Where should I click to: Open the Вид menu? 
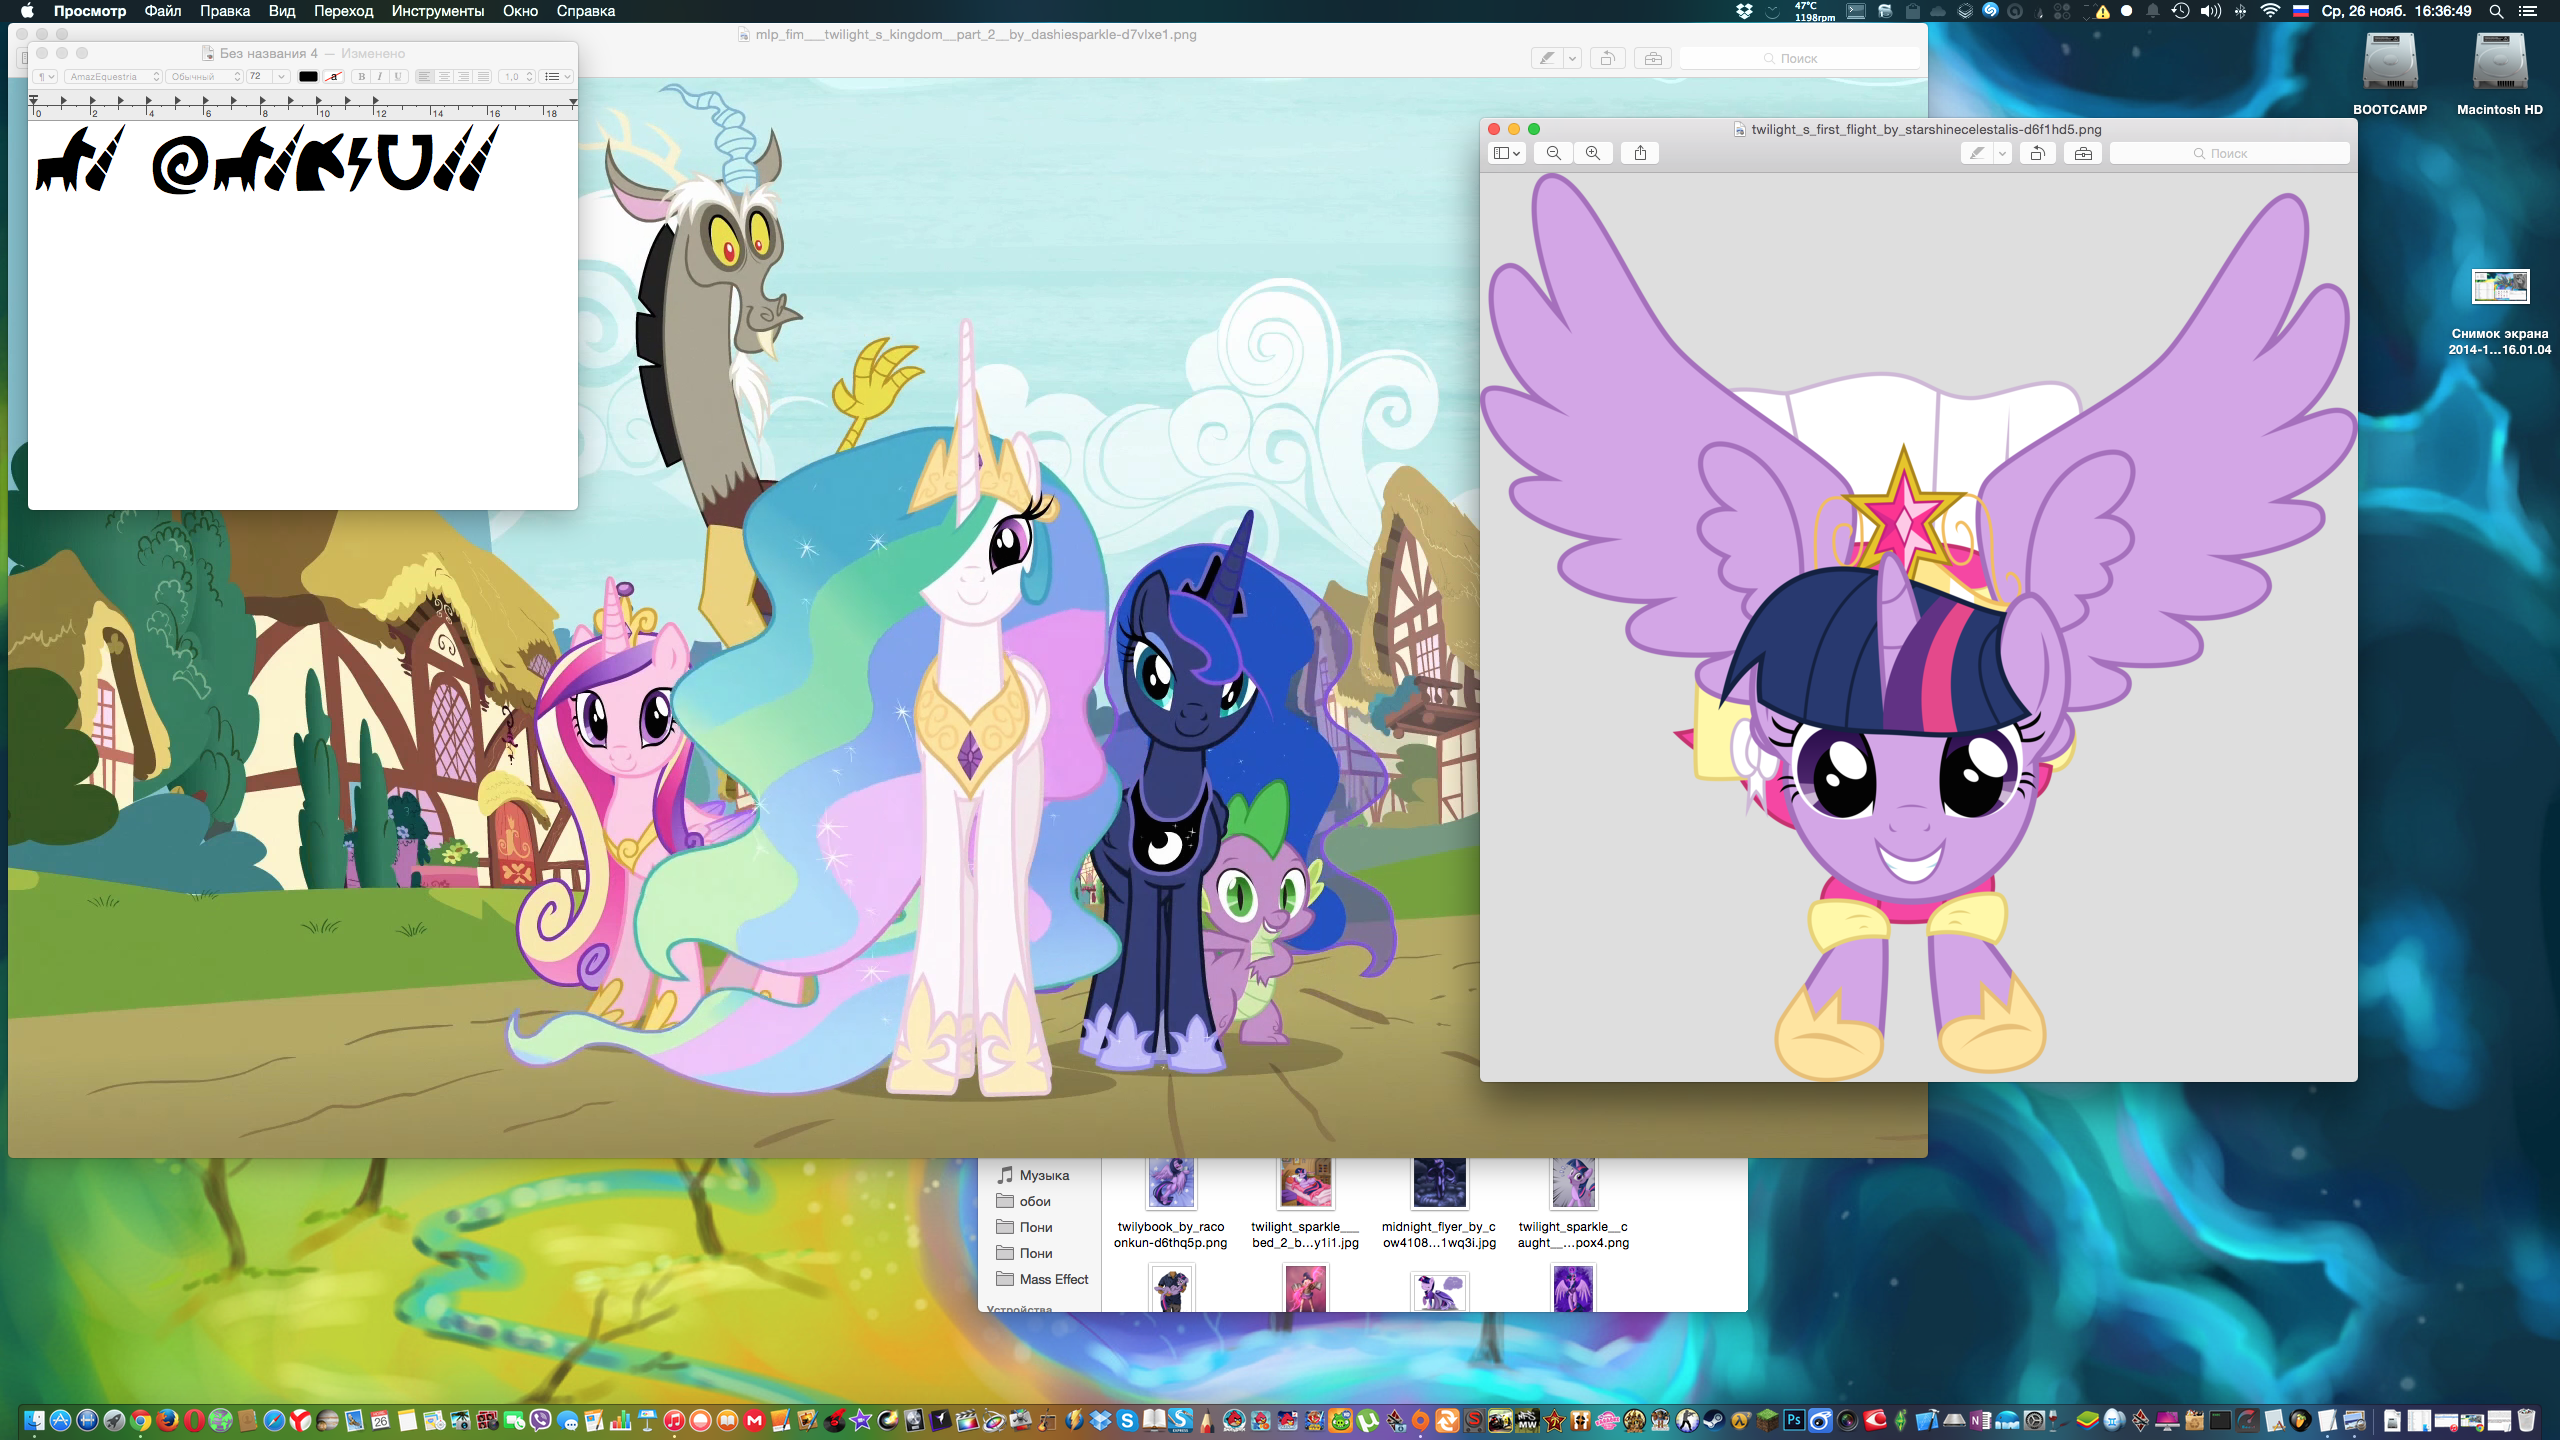(282, 11)
